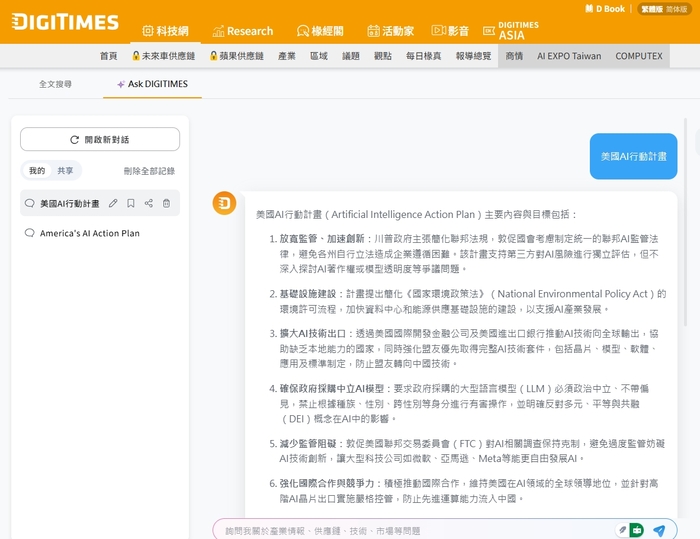
Task: Click the 確保政府採購中立AI模型 heading
Action: click(332, 389)
